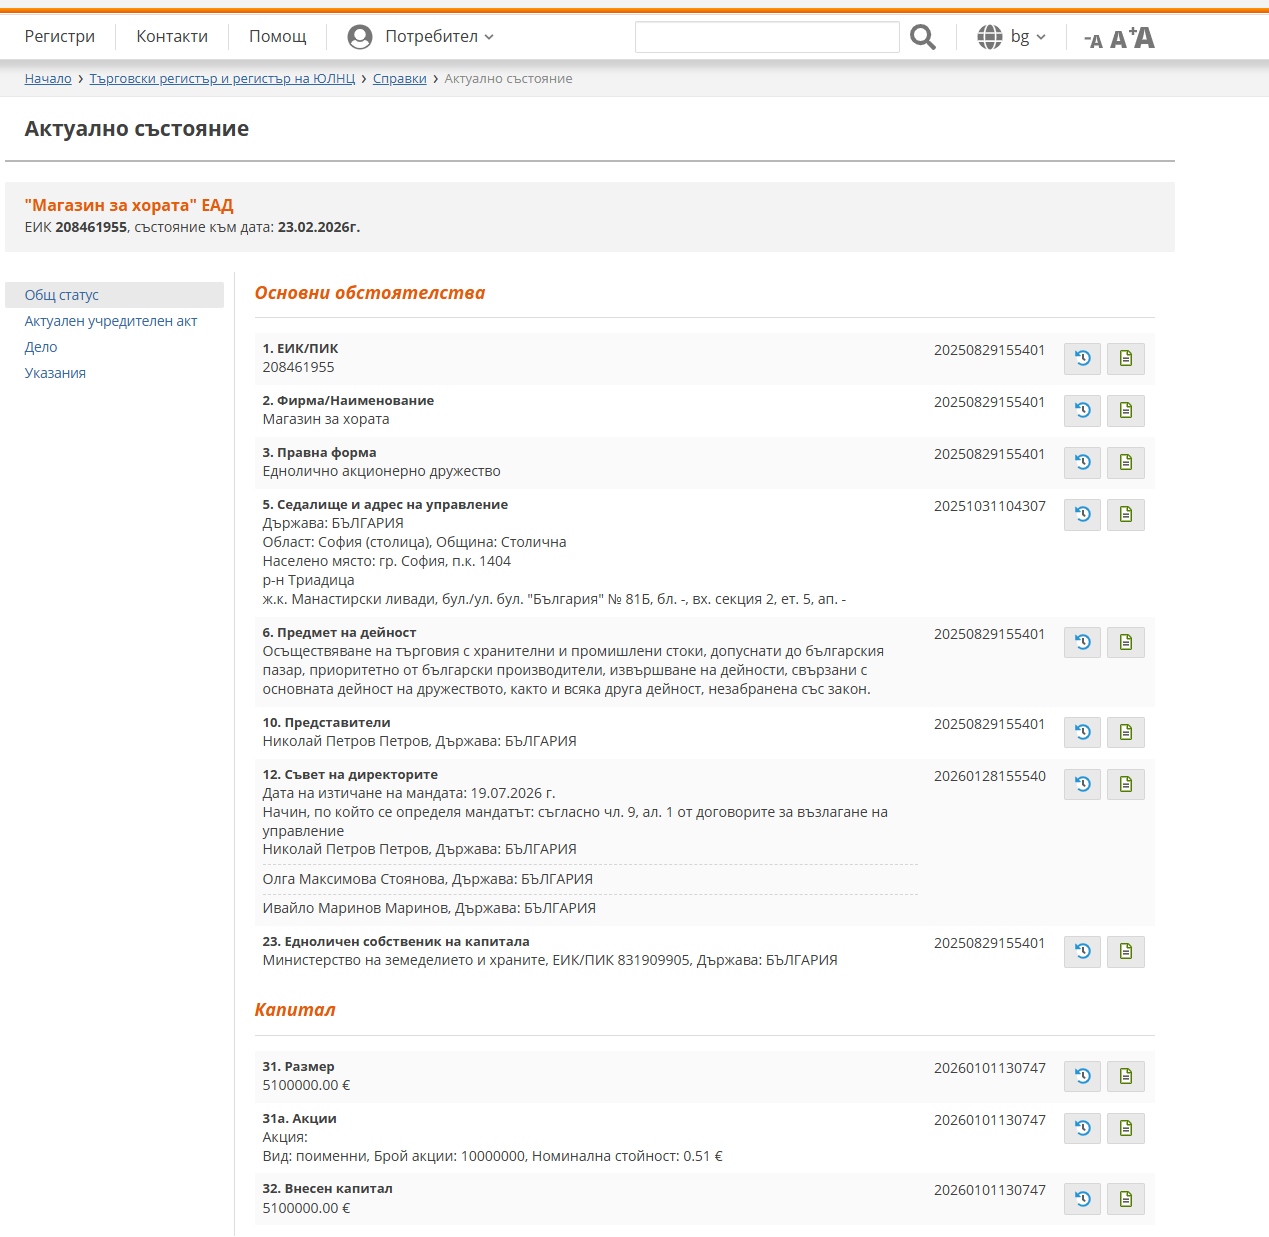This screenshot has height=1237, width=1269.
Task: View history of Правна форма
Action: (x=1082, y=463)
